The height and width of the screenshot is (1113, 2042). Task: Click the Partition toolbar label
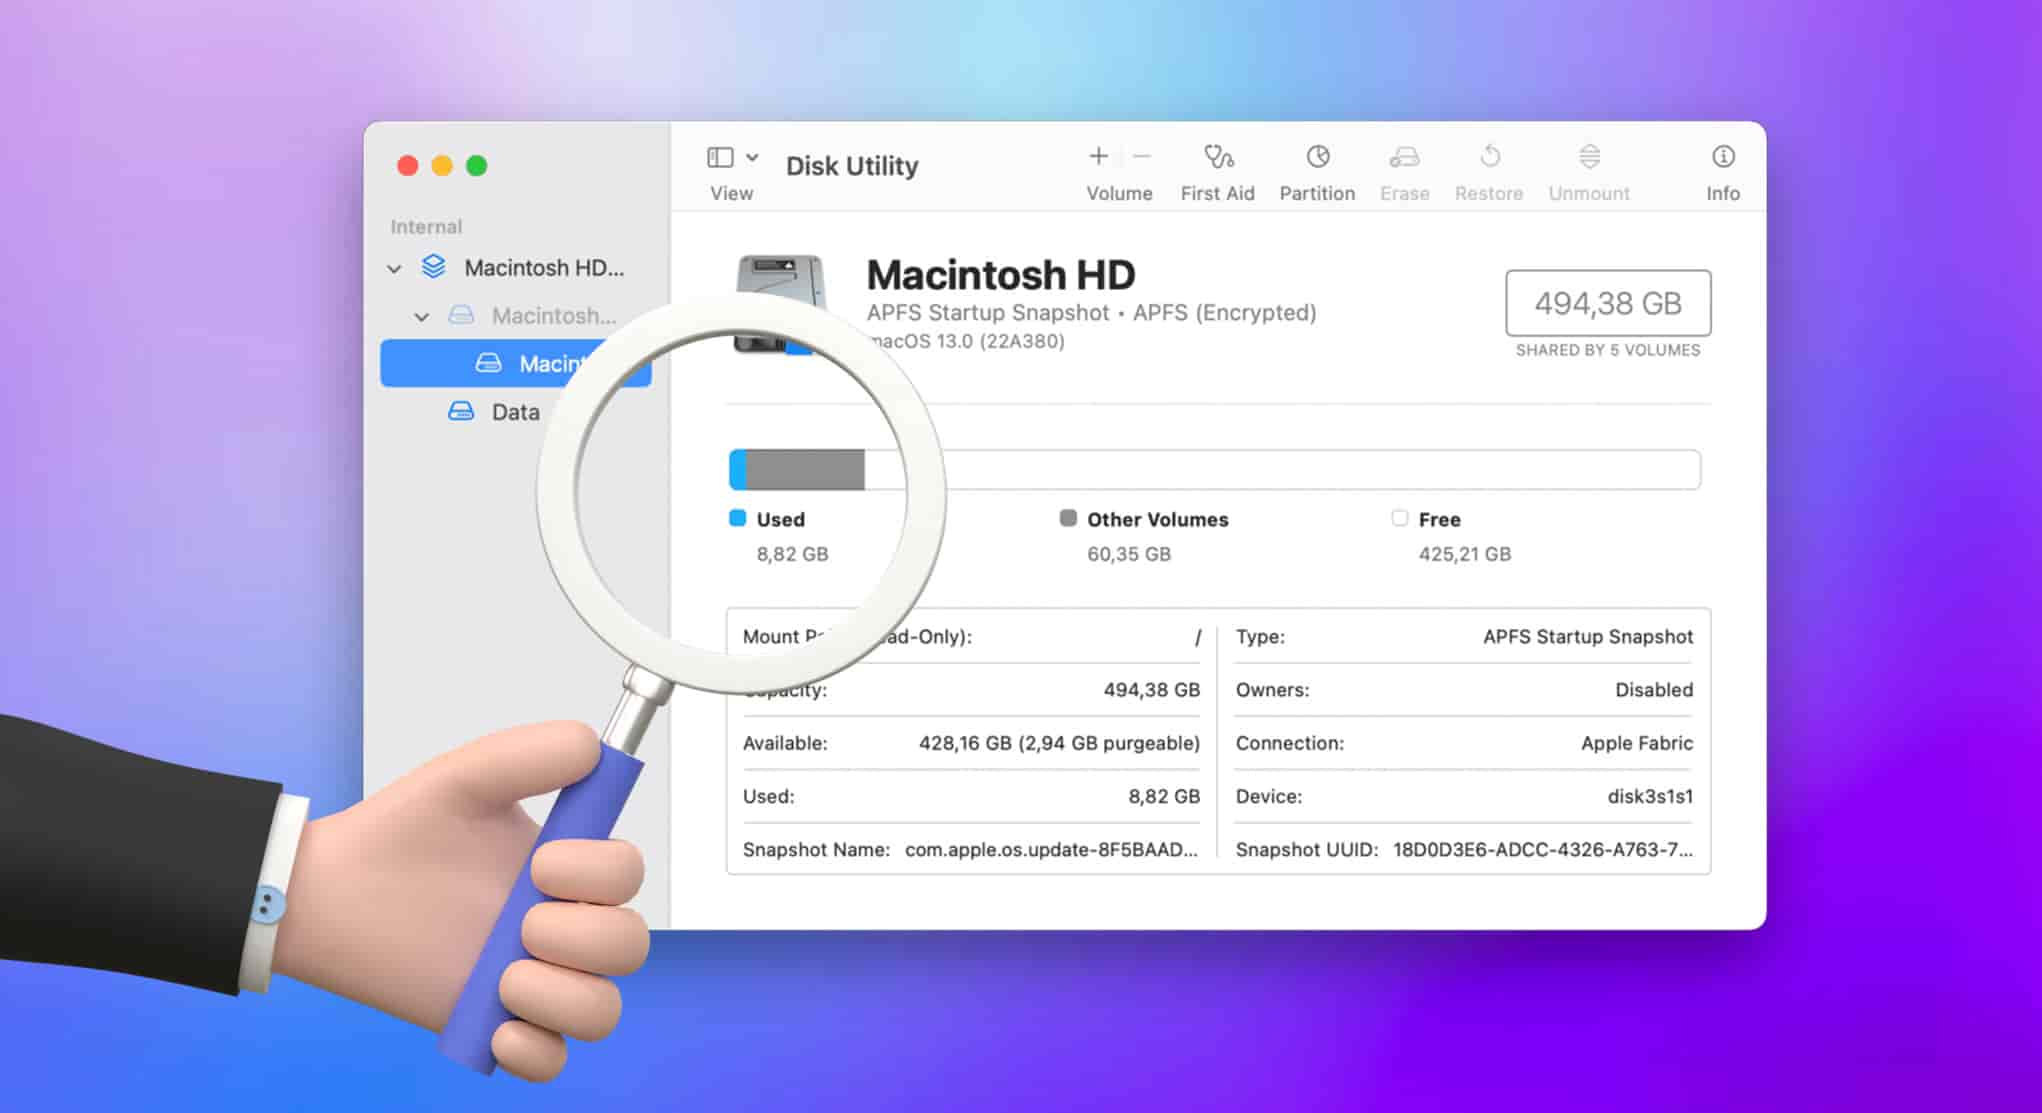click(x=1317, y=193)
